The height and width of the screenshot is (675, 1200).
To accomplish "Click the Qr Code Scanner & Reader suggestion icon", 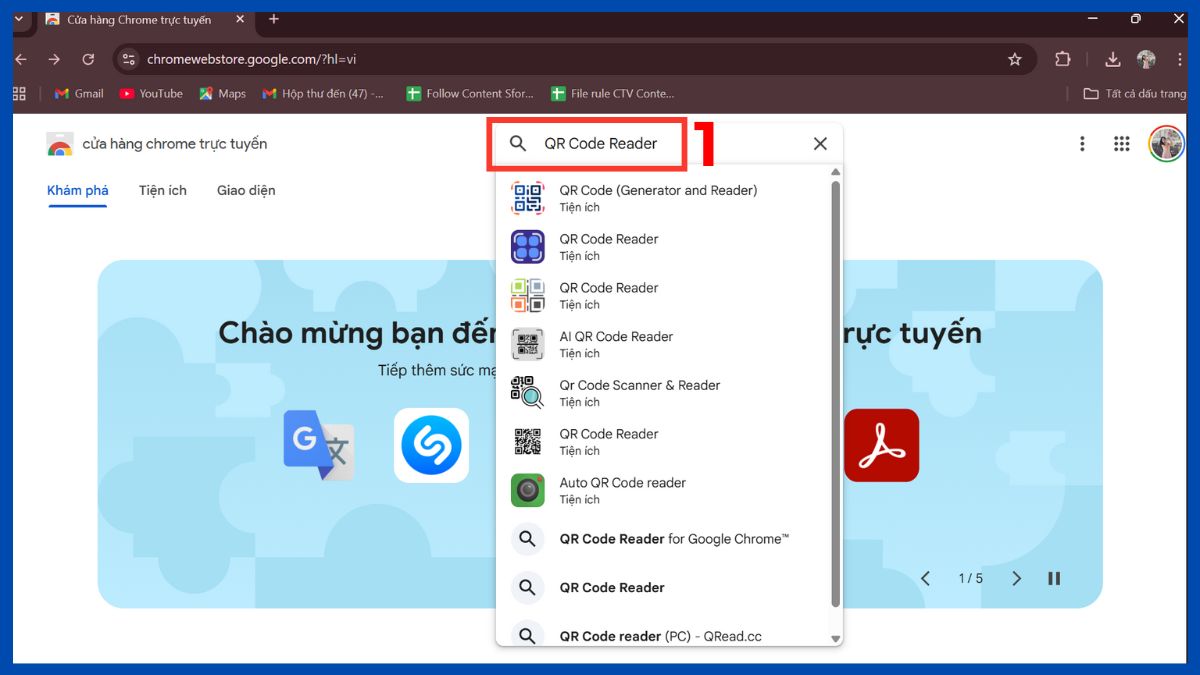I will coord(527,392).
